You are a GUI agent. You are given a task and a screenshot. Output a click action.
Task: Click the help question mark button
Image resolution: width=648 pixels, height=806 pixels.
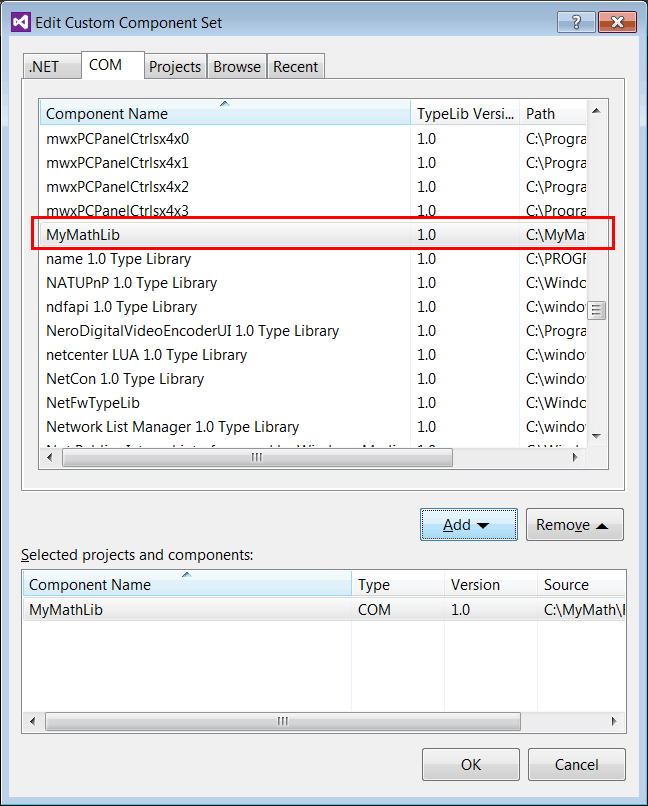pos(576,22)
